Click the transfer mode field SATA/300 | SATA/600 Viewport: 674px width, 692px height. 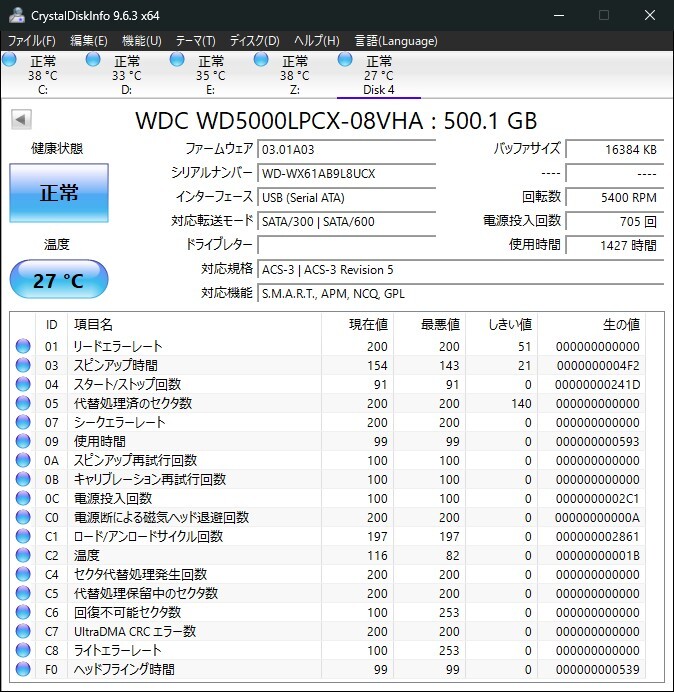pyautogui.click(x=346, y=221)
